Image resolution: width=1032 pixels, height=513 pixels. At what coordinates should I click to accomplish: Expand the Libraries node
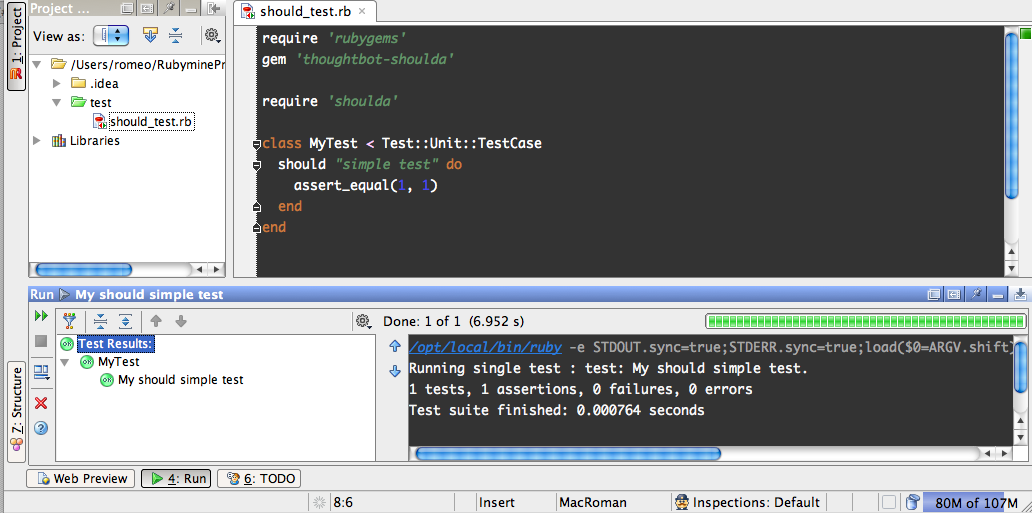37,140
